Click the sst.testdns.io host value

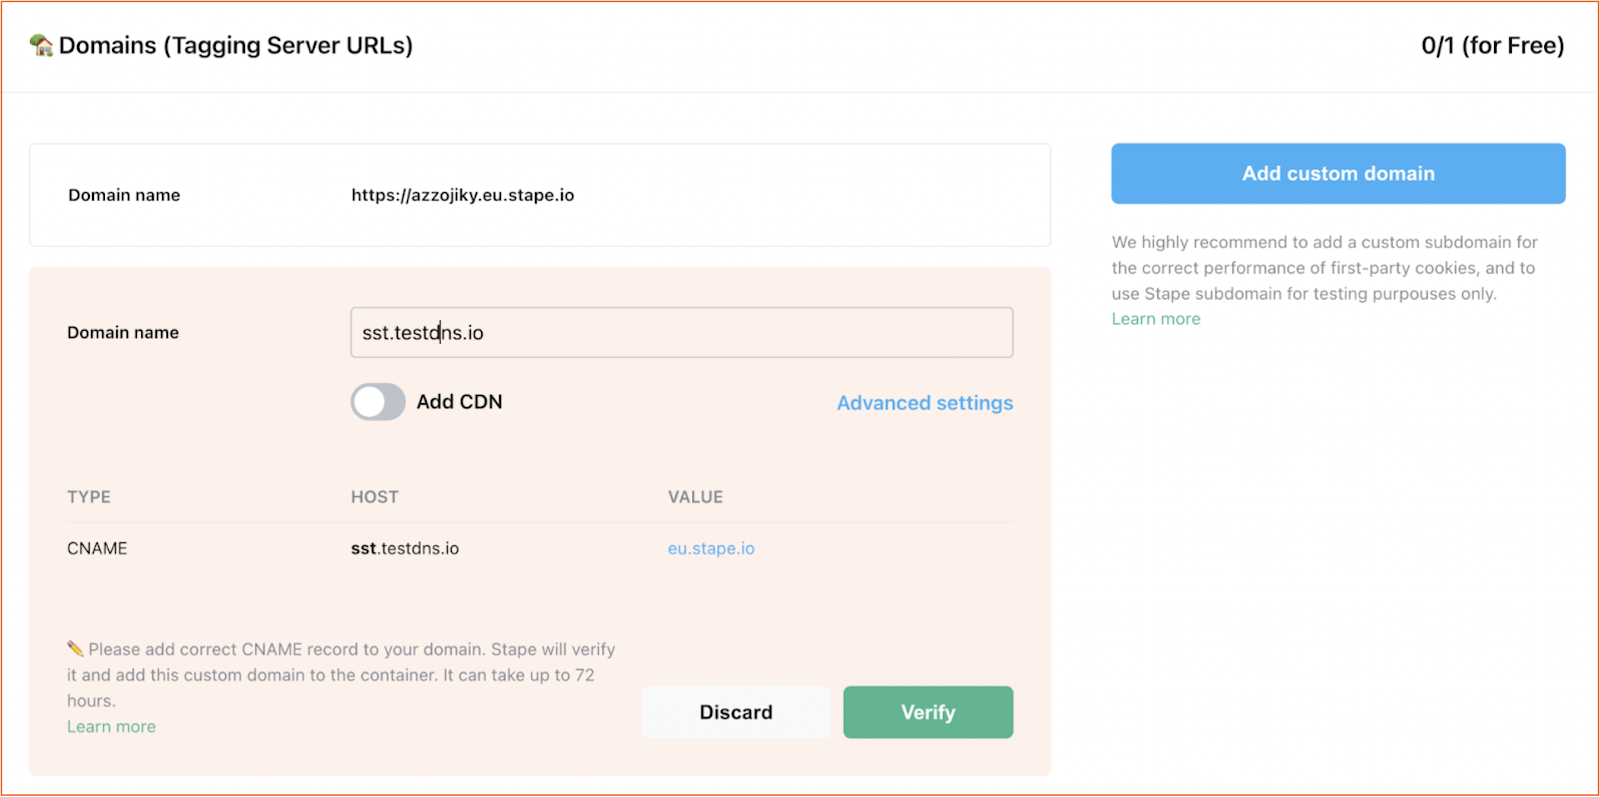point(405,548)
